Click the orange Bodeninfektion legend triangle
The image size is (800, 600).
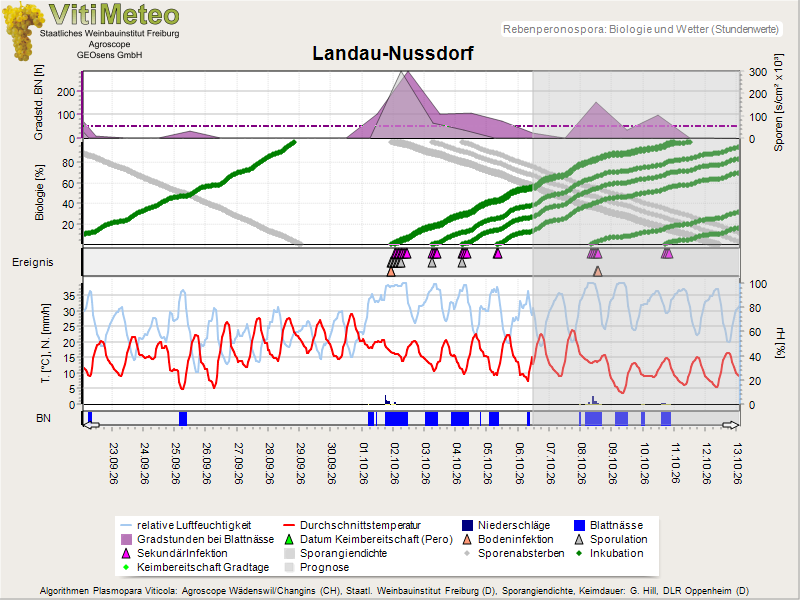click(467, 539)
